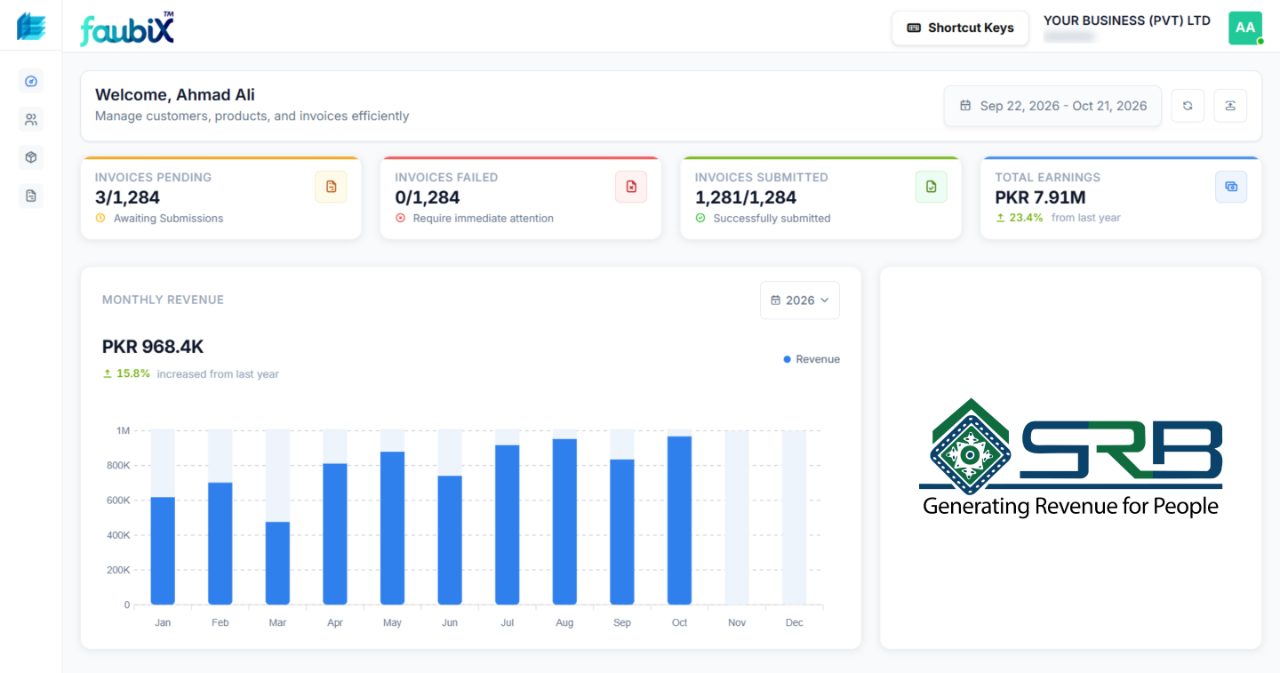Click the blue stacked-layers app logo
This screenshot has height=673, width=1280.
click(x=31, y=27)
